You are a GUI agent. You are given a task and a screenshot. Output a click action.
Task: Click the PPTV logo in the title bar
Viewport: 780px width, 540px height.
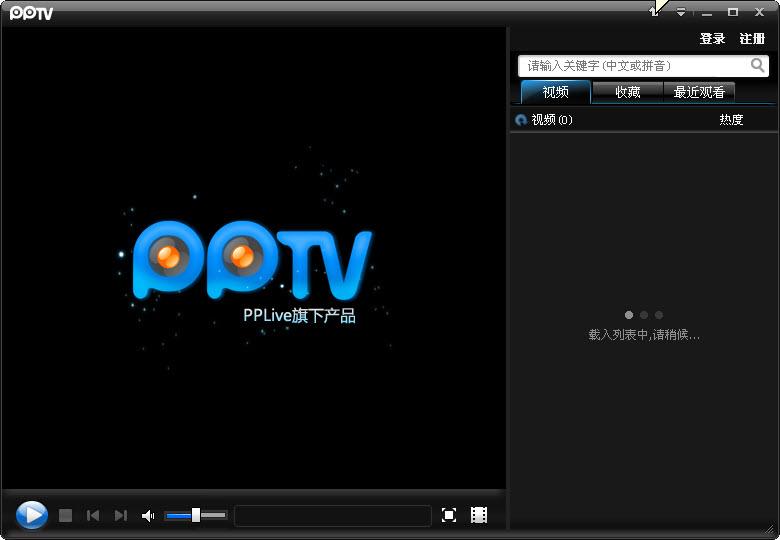[31, 13]
